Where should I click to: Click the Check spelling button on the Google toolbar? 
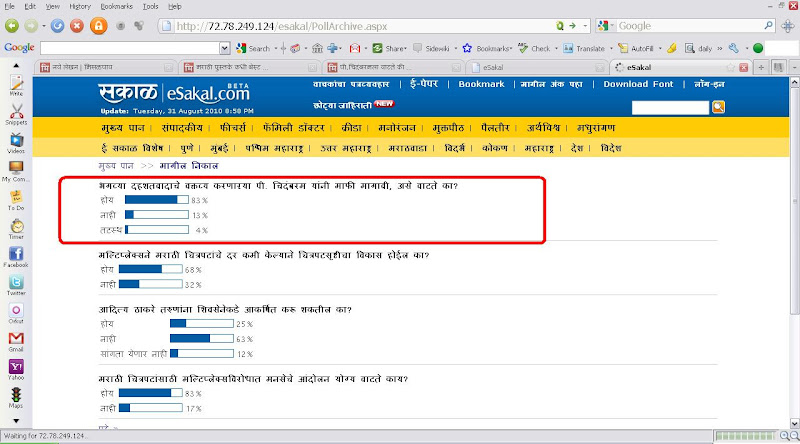pyautogui.click(x=534, y=48)
